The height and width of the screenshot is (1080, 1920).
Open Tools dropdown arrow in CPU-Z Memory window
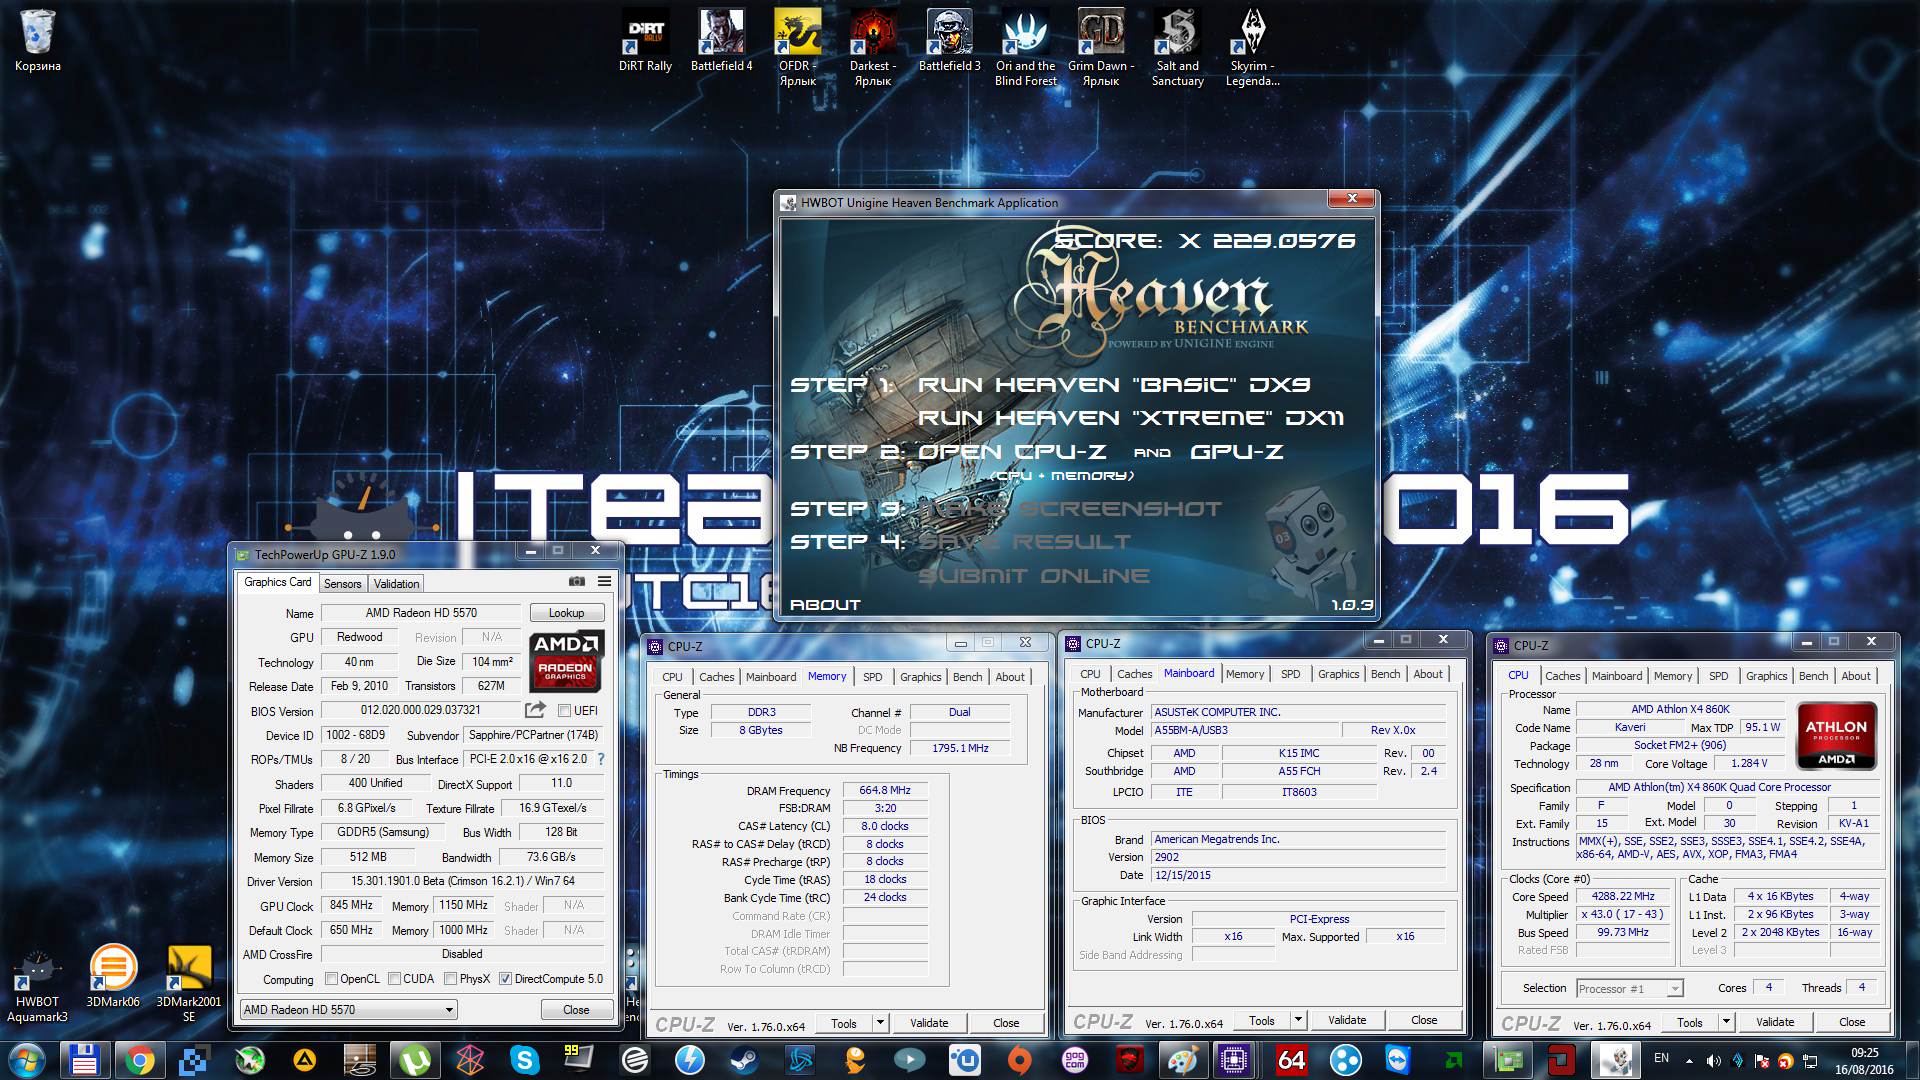pos(880,1023)
